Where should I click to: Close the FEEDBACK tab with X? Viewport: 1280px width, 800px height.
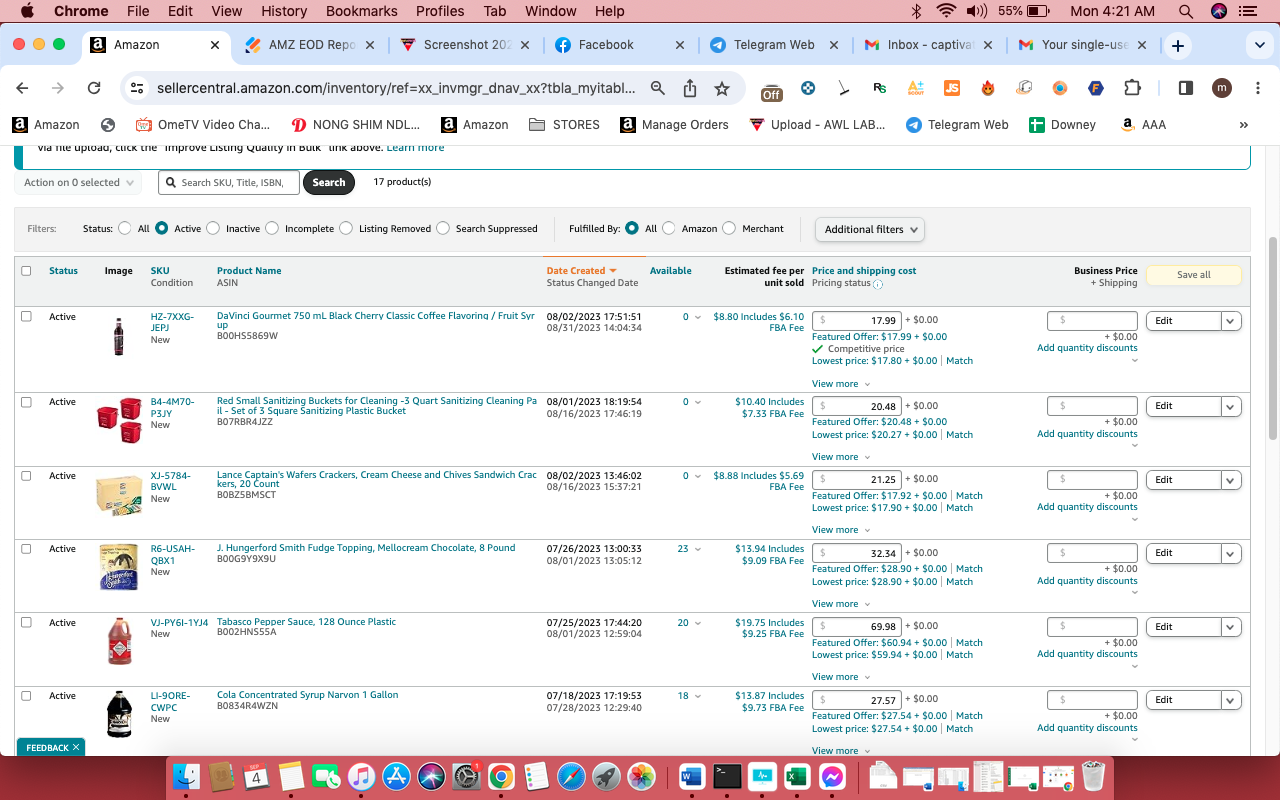[x=76, y=747]
